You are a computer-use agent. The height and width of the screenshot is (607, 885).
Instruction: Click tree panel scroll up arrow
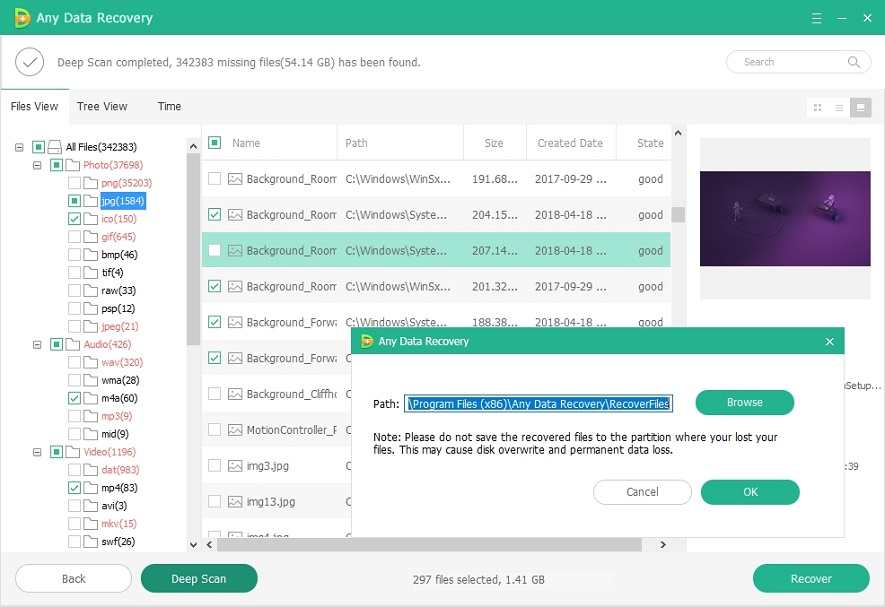click(x=193, y=146)
